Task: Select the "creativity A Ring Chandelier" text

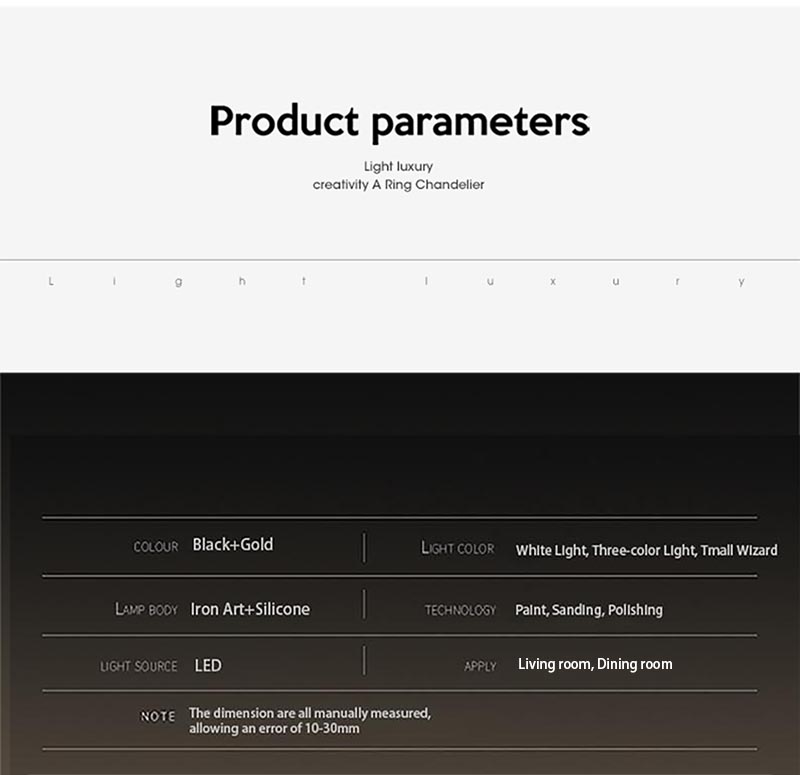Action: 398,185
